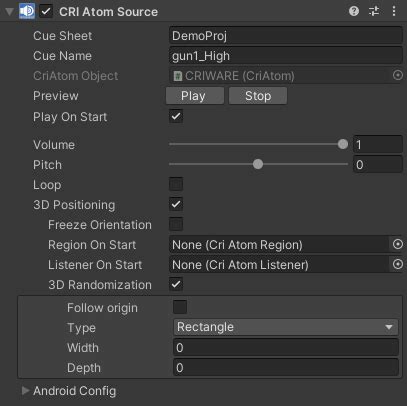Screen dimensions: 407x406
Task: Click the Cue Sheet field containing DemoProj
Action: (x=286, y=36)
